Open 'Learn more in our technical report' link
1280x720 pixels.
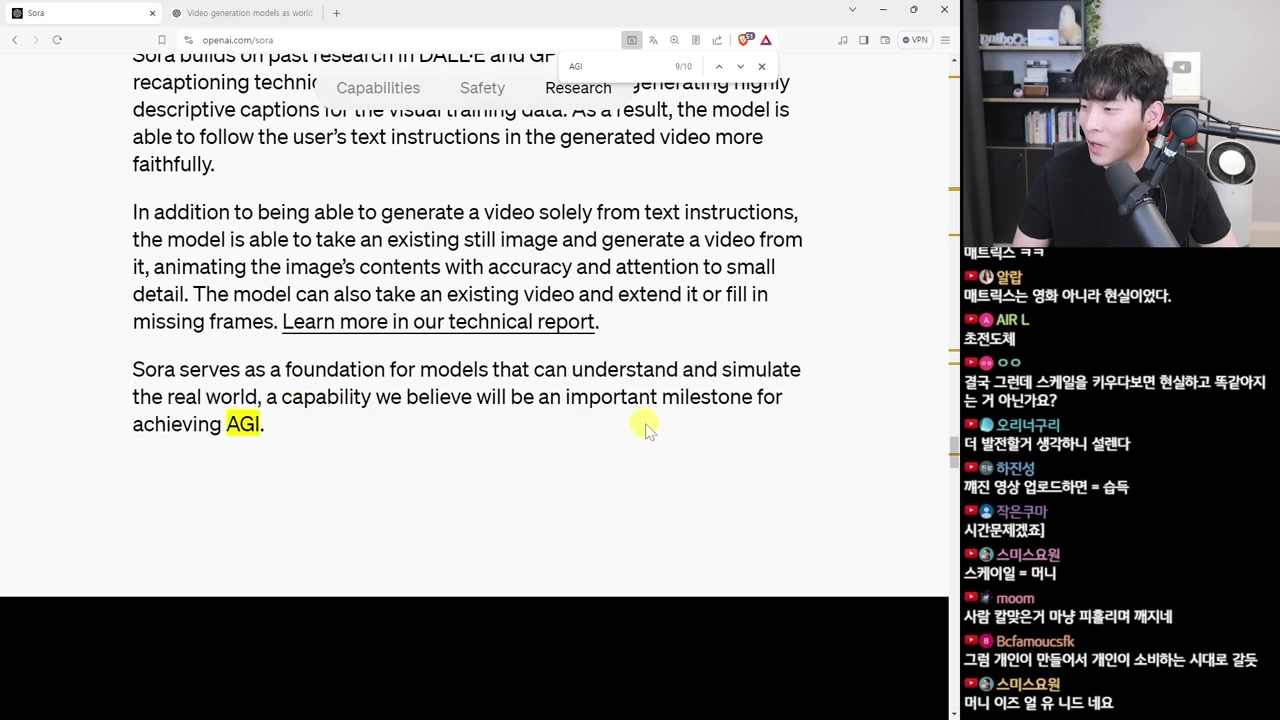pos(438,321)
